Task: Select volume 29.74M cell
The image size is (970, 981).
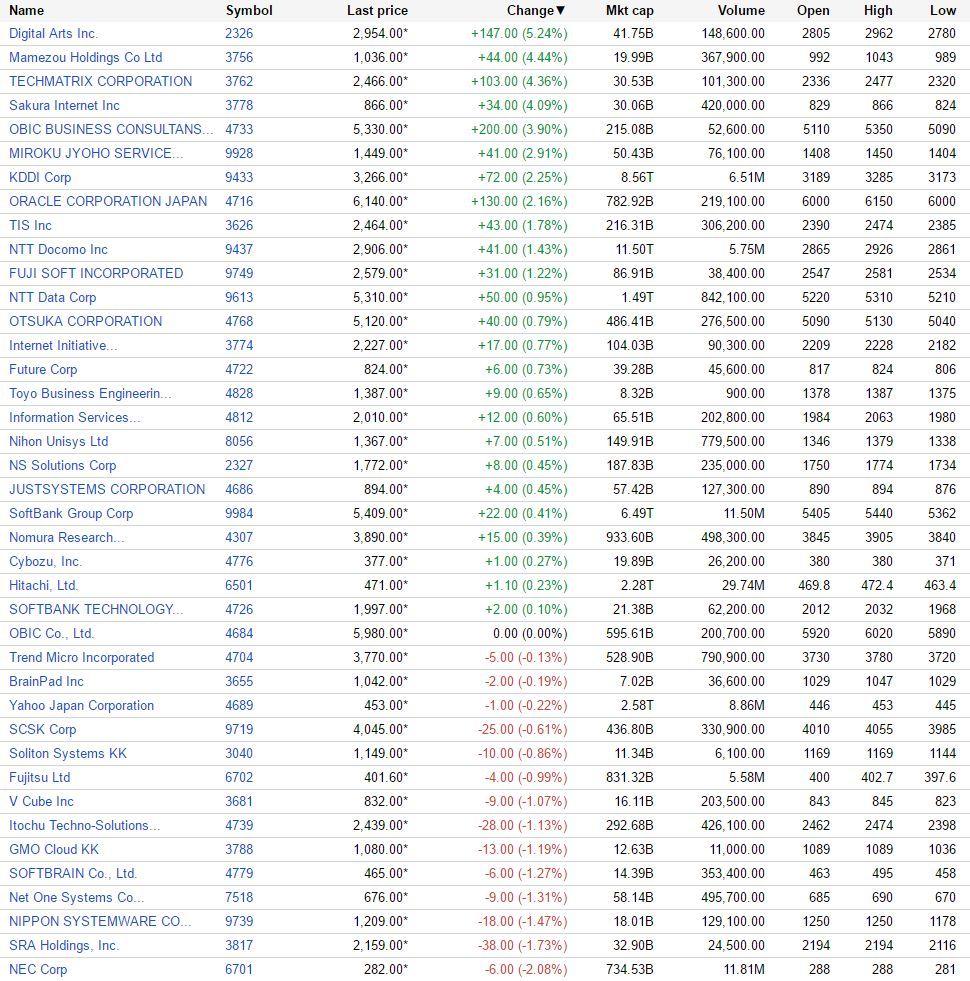Action: point(743,585)
